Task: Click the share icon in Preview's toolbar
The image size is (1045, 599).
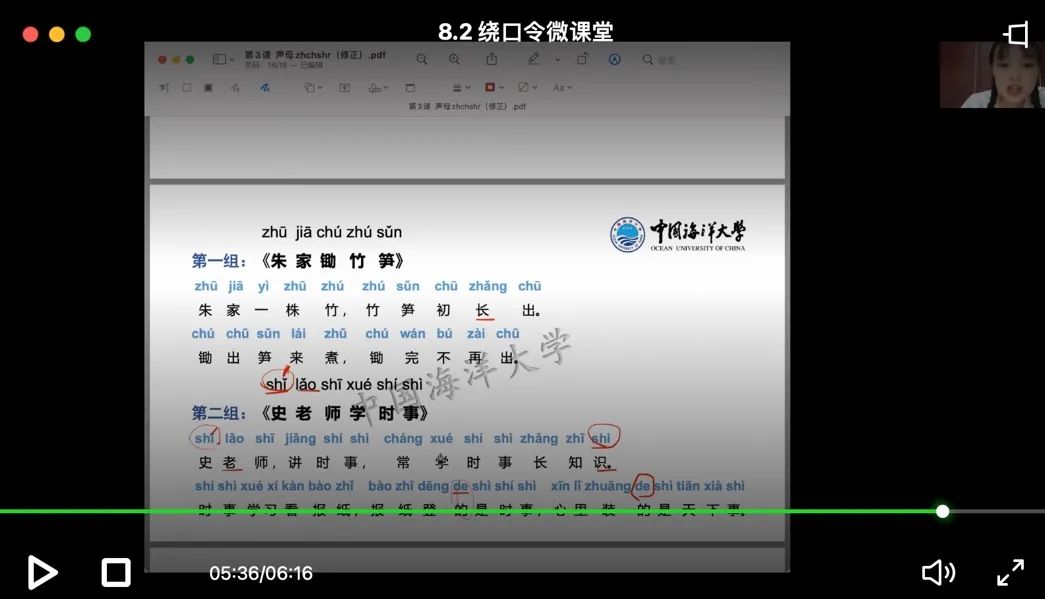Action: tap(492, 58)
